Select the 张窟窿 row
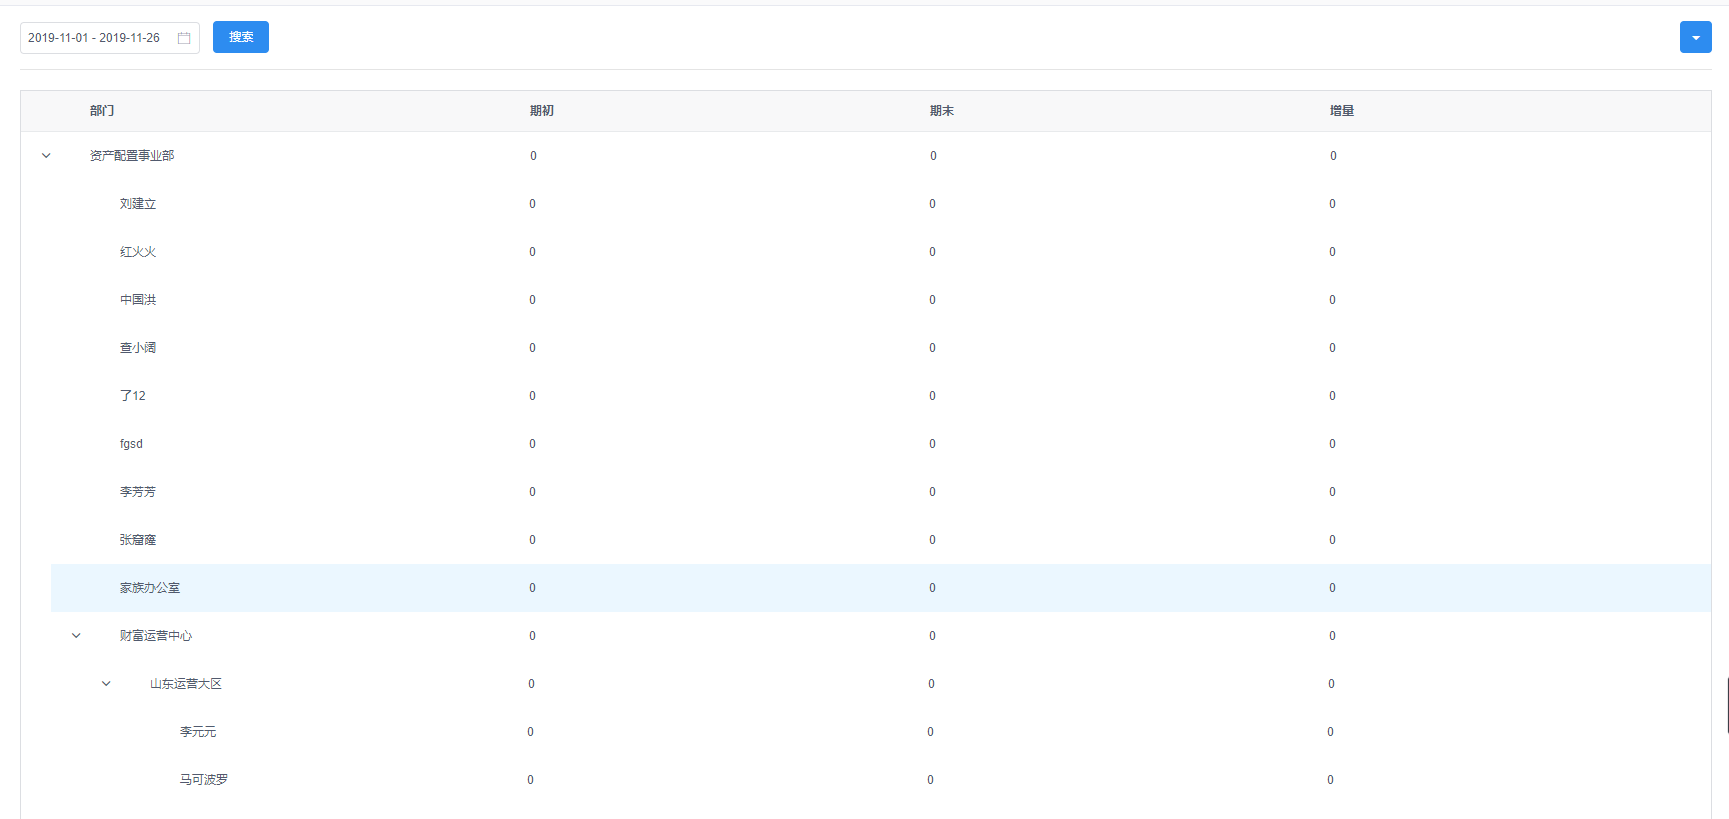The width and height of the screenshot is (1729, 819). click(x=881, y=540)
